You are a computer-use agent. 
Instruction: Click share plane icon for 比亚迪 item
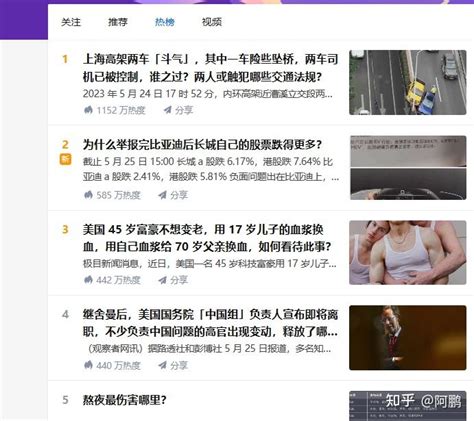click(x=163, y=195)
